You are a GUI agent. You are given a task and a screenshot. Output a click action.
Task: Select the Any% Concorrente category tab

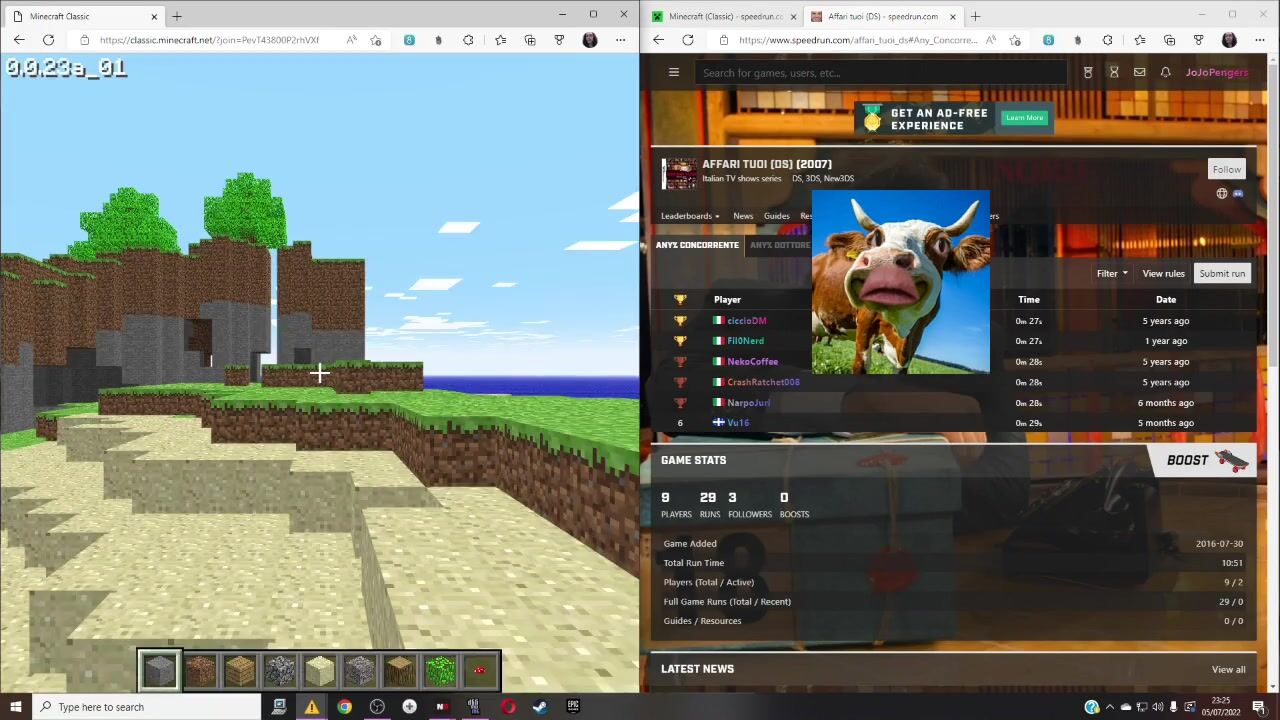697,245
